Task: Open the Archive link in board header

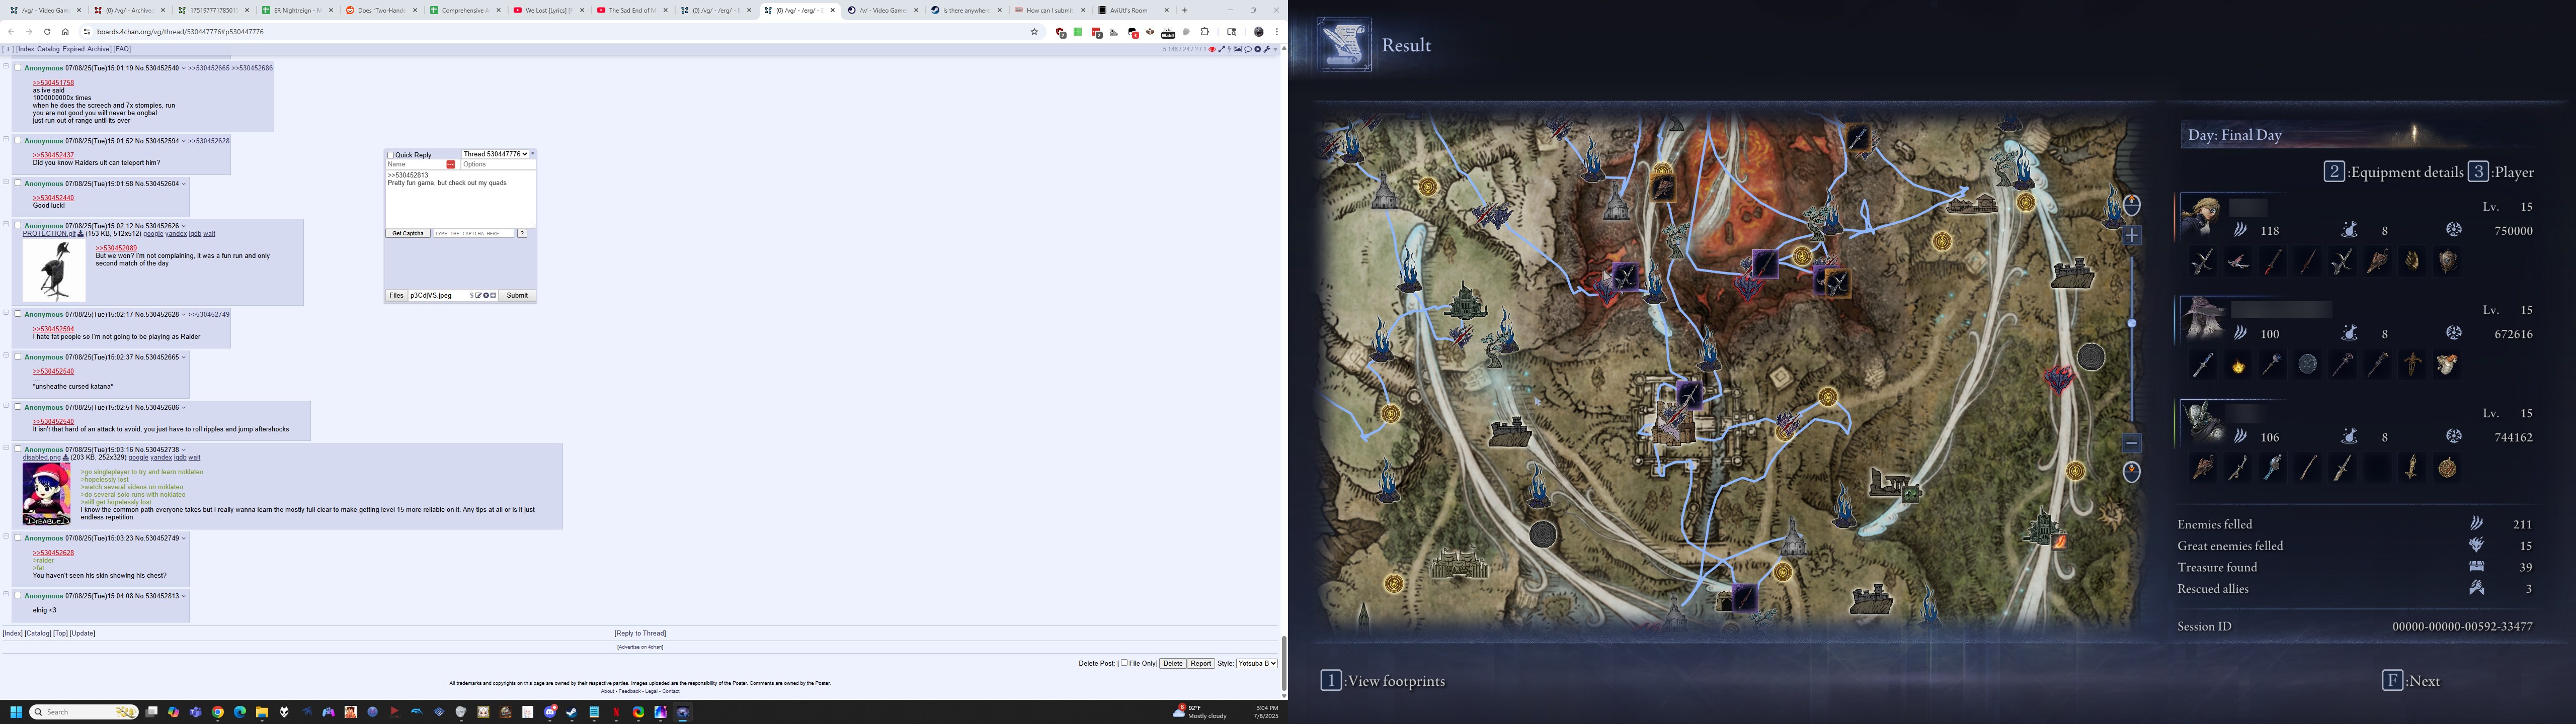Action: (97, 49)
